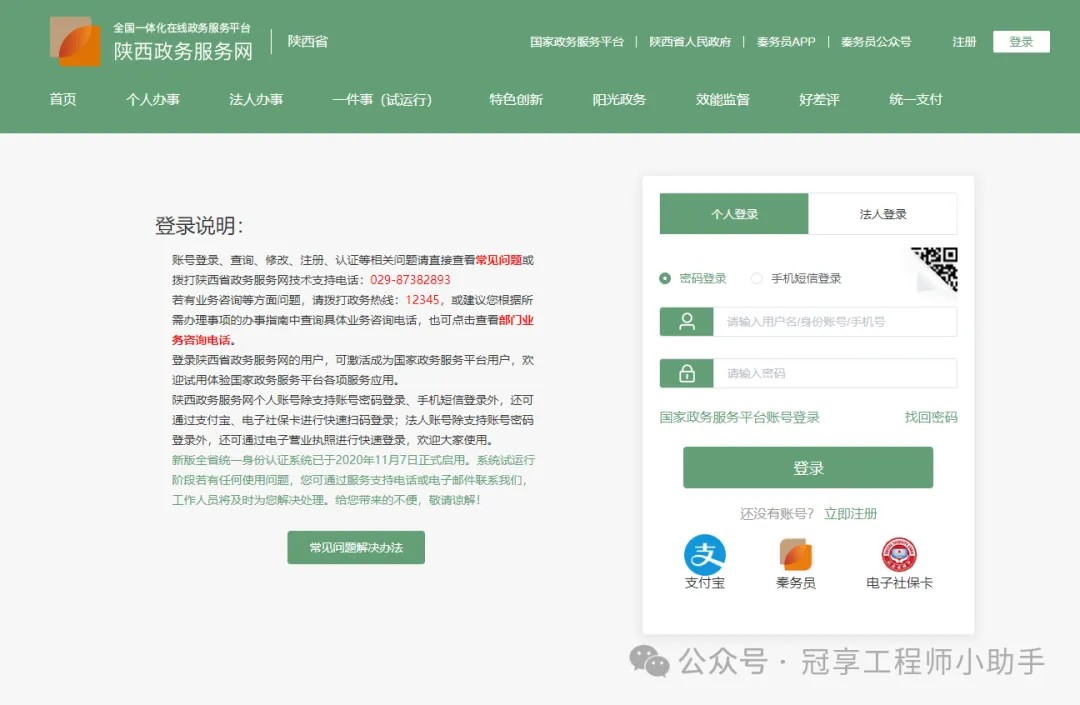
Task: Click the padlock icon beside password field
Action: [x=687, y=373]
